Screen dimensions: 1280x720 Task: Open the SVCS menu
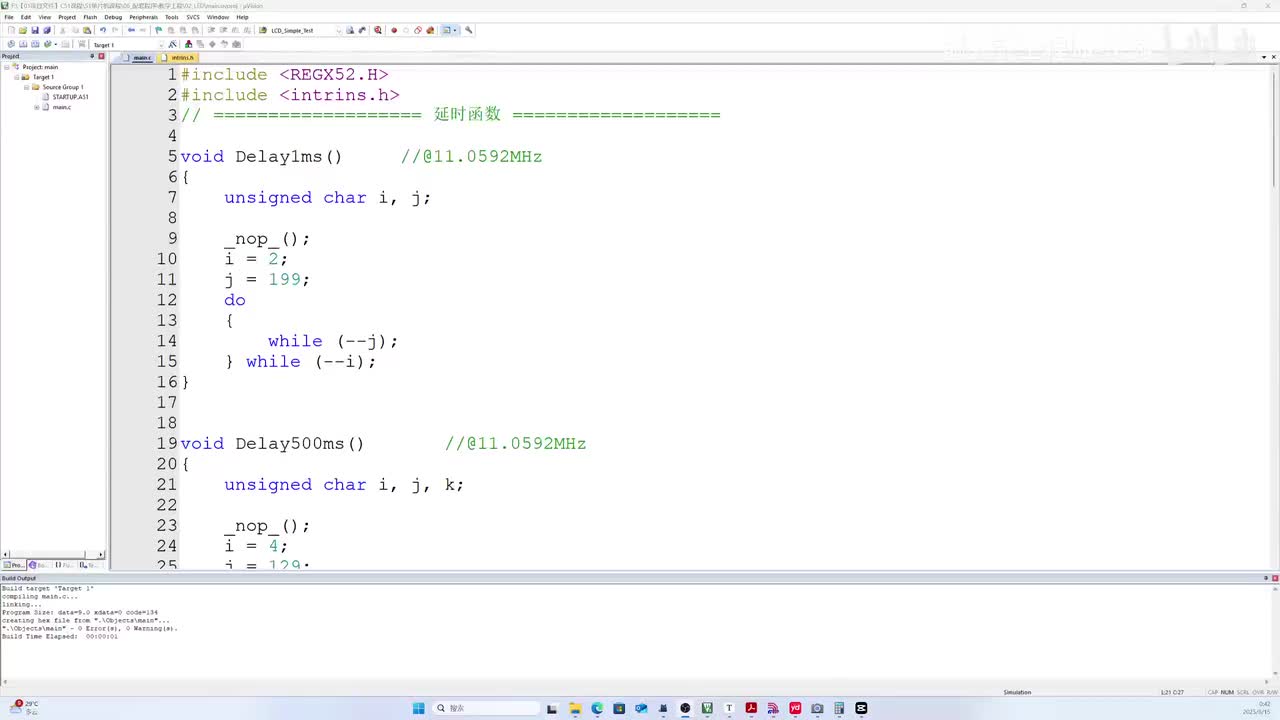click(x=193, y=17)
